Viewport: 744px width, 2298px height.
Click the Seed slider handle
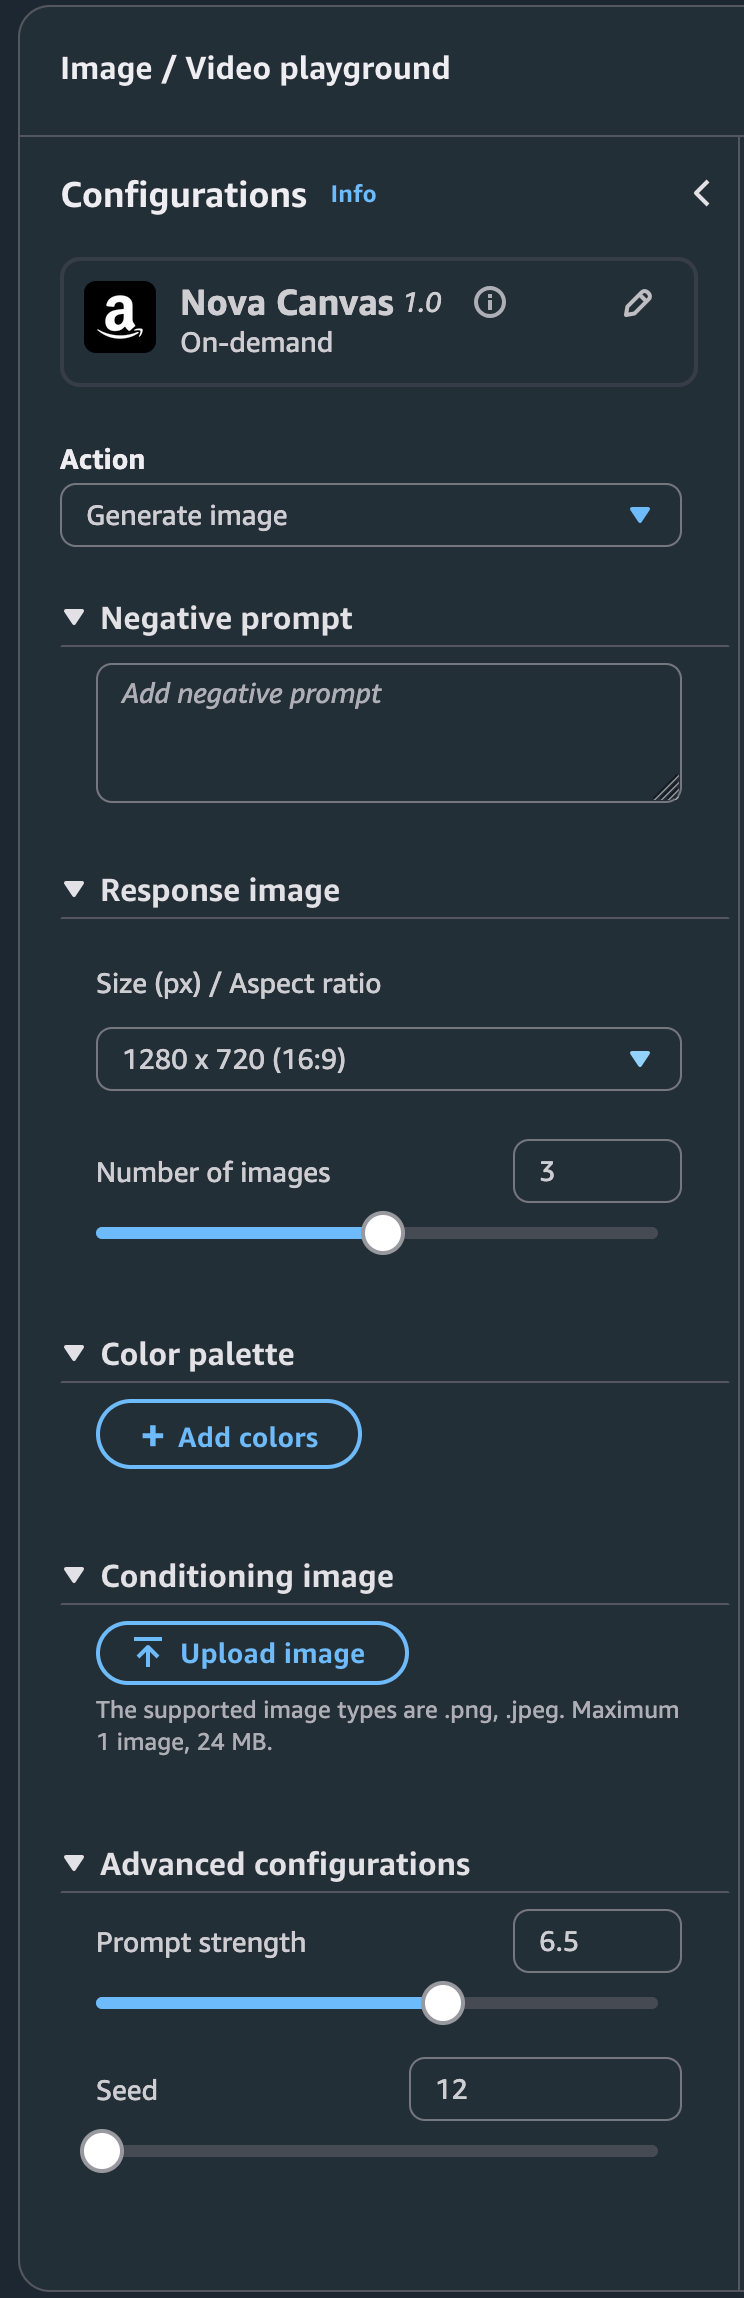click(102, 2150)
